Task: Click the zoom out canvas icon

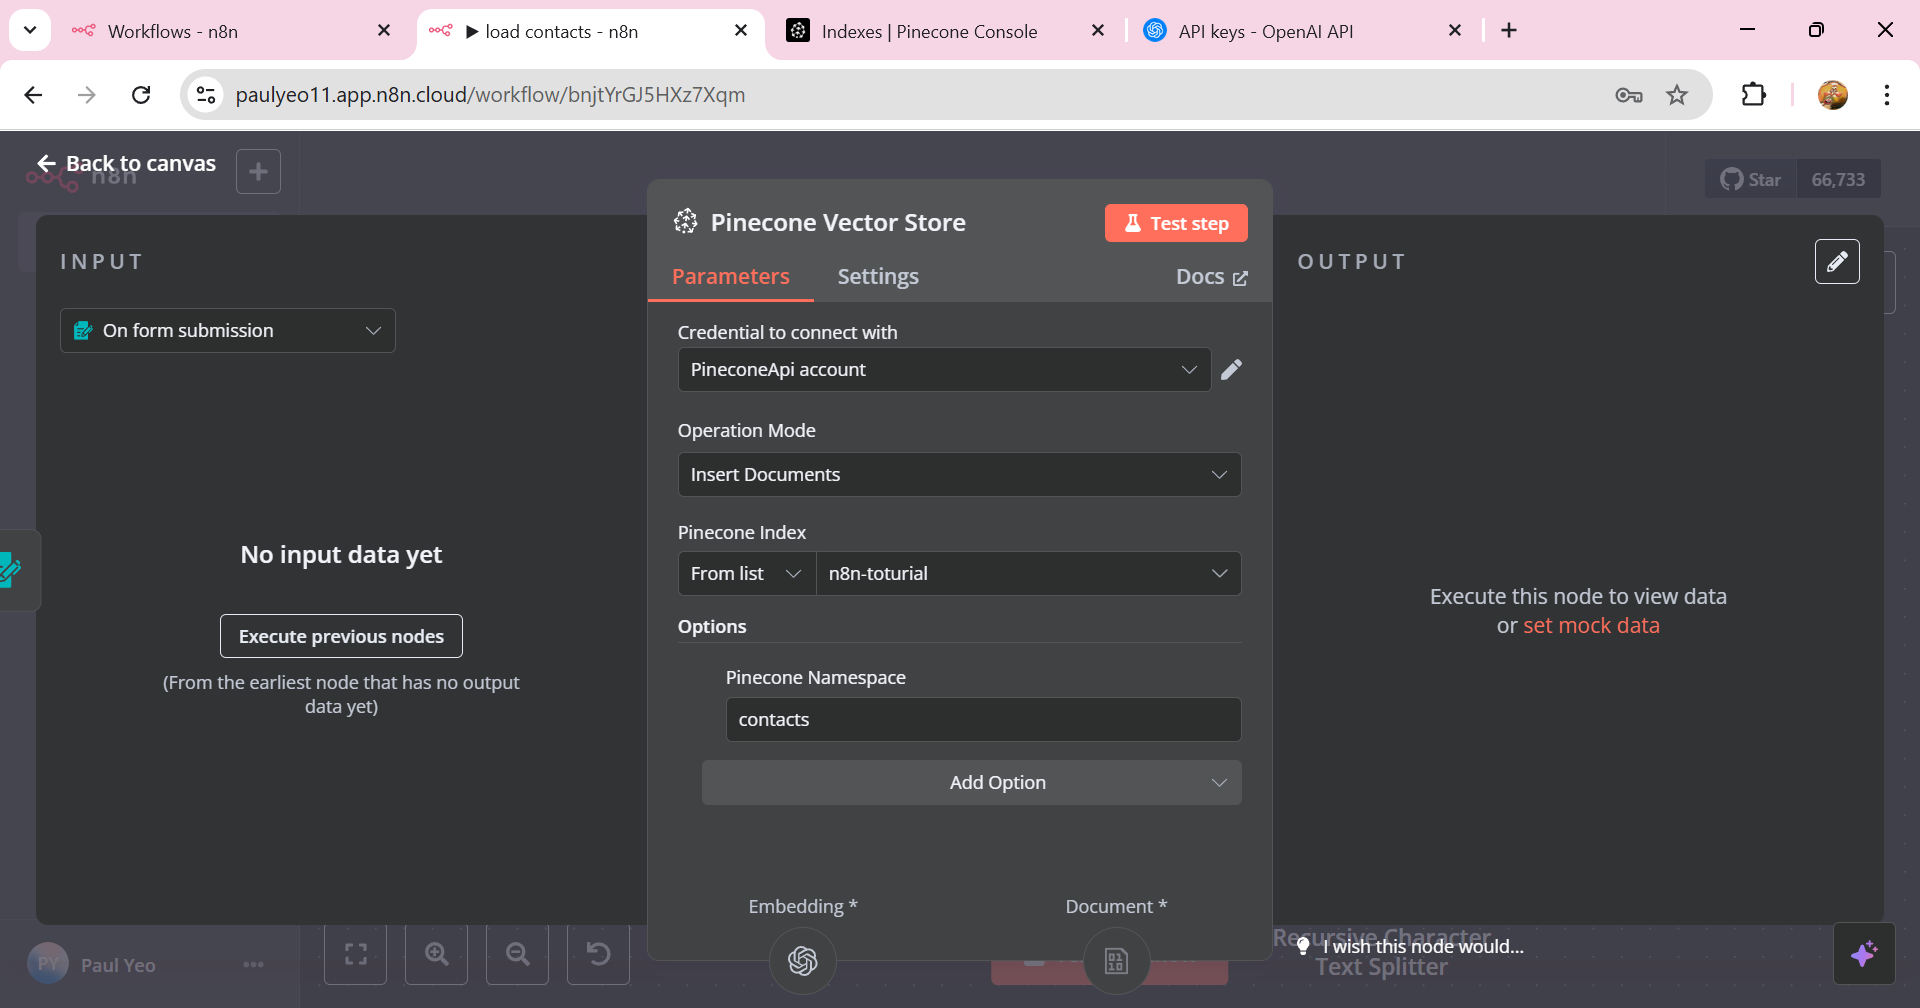Action: pos(518,954)
